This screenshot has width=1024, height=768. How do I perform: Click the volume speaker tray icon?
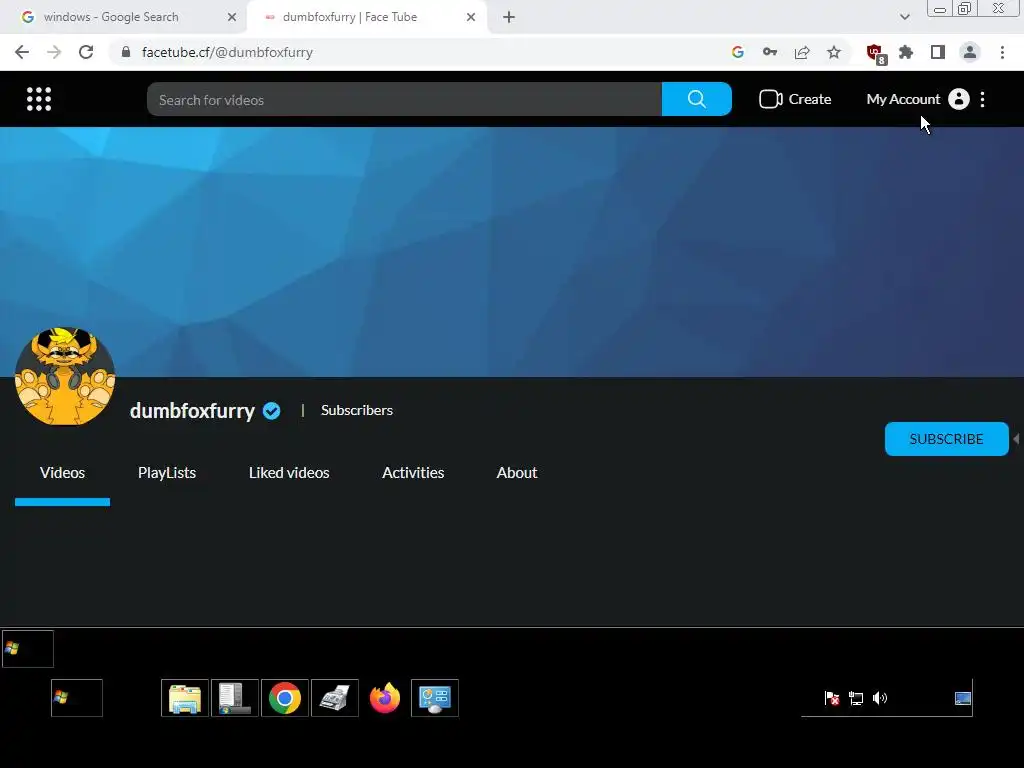880,698
